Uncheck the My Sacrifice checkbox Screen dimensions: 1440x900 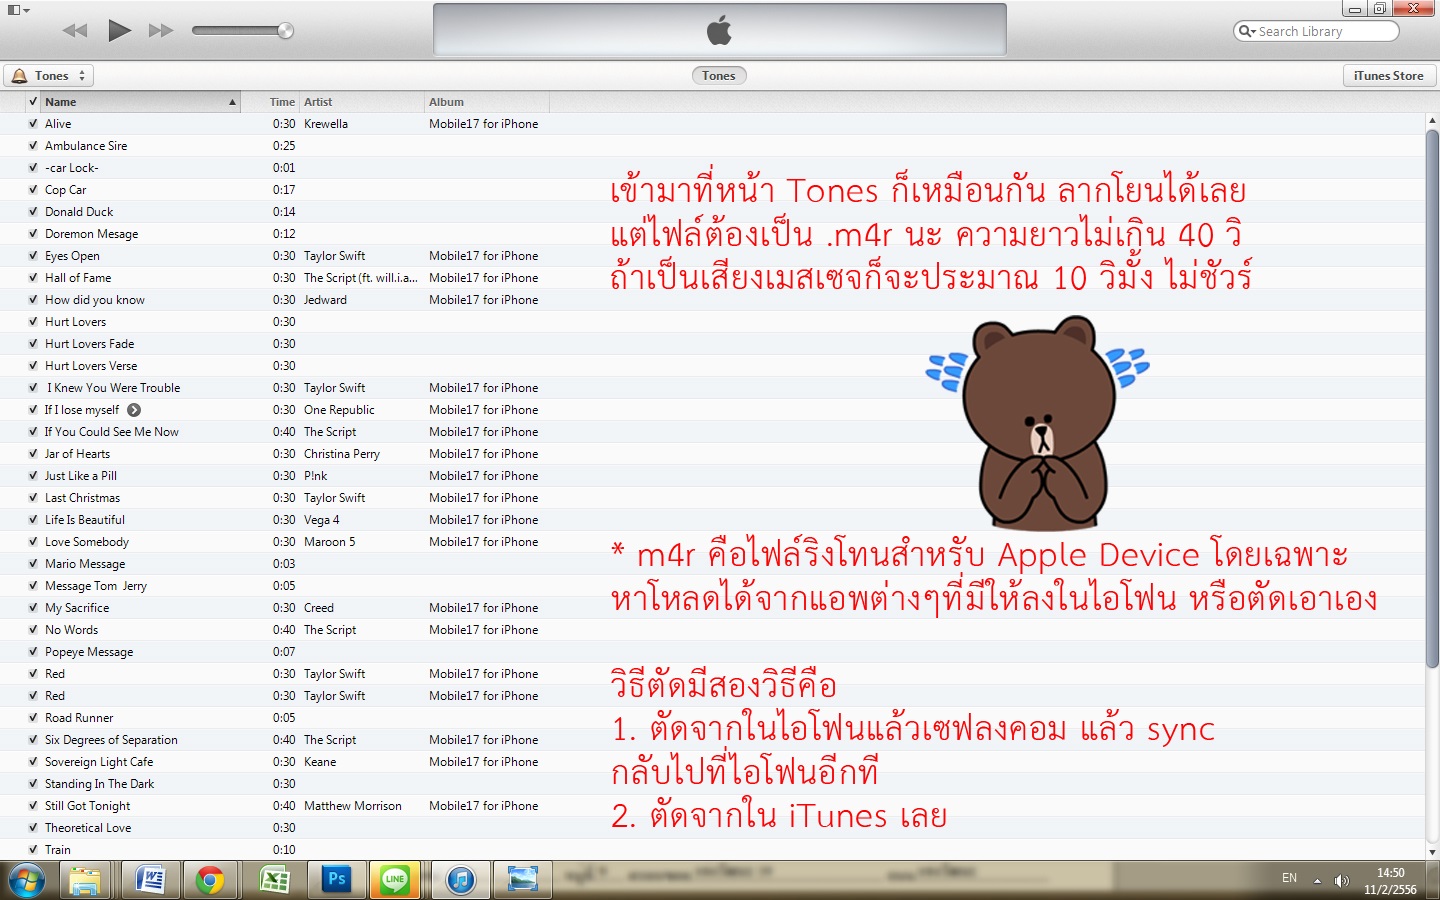[33, 608]
